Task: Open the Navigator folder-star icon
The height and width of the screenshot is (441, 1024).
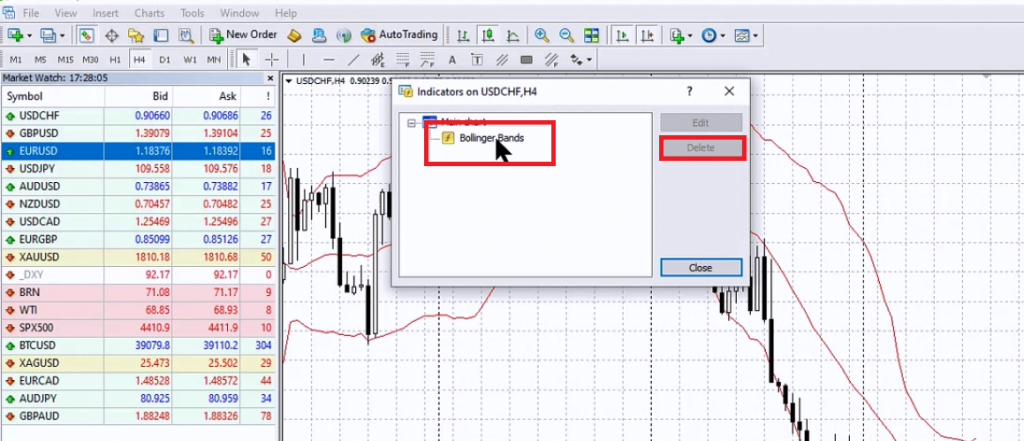Action: 136,35
